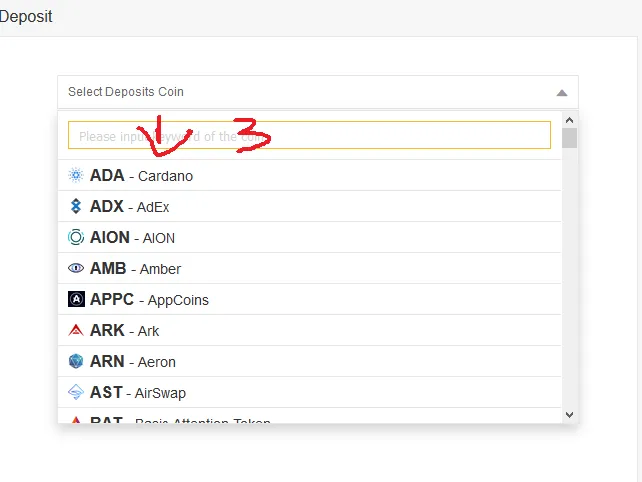Choose ADX - AdEx option
Viewport: 642px width, 482px height.
pyautogui.click(x=310, y=206)
